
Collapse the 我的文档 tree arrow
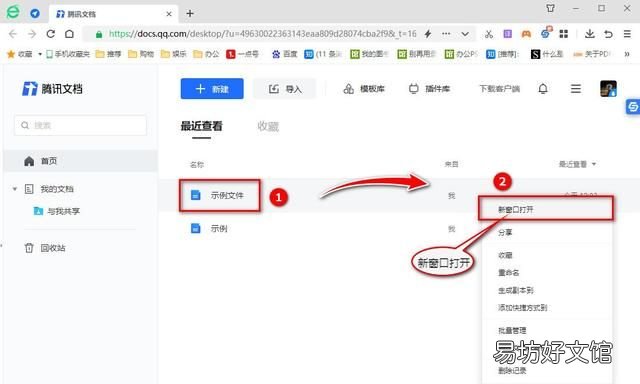(15, 189)
